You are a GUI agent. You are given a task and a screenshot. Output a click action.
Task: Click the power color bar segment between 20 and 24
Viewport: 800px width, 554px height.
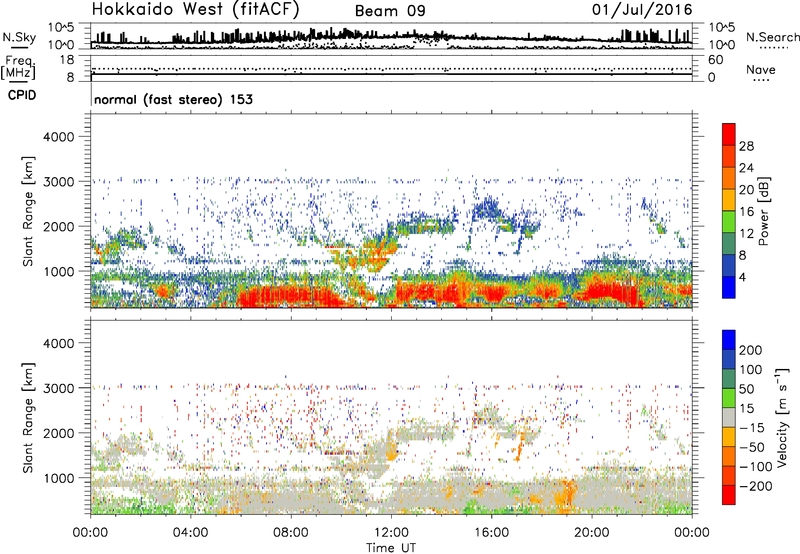pos(729,178)
